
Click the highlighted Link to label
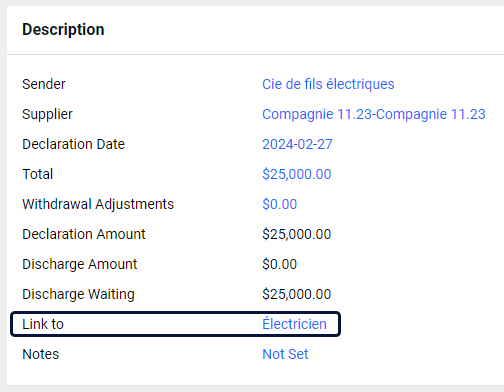pyautogui.click(x=43, y=324)
